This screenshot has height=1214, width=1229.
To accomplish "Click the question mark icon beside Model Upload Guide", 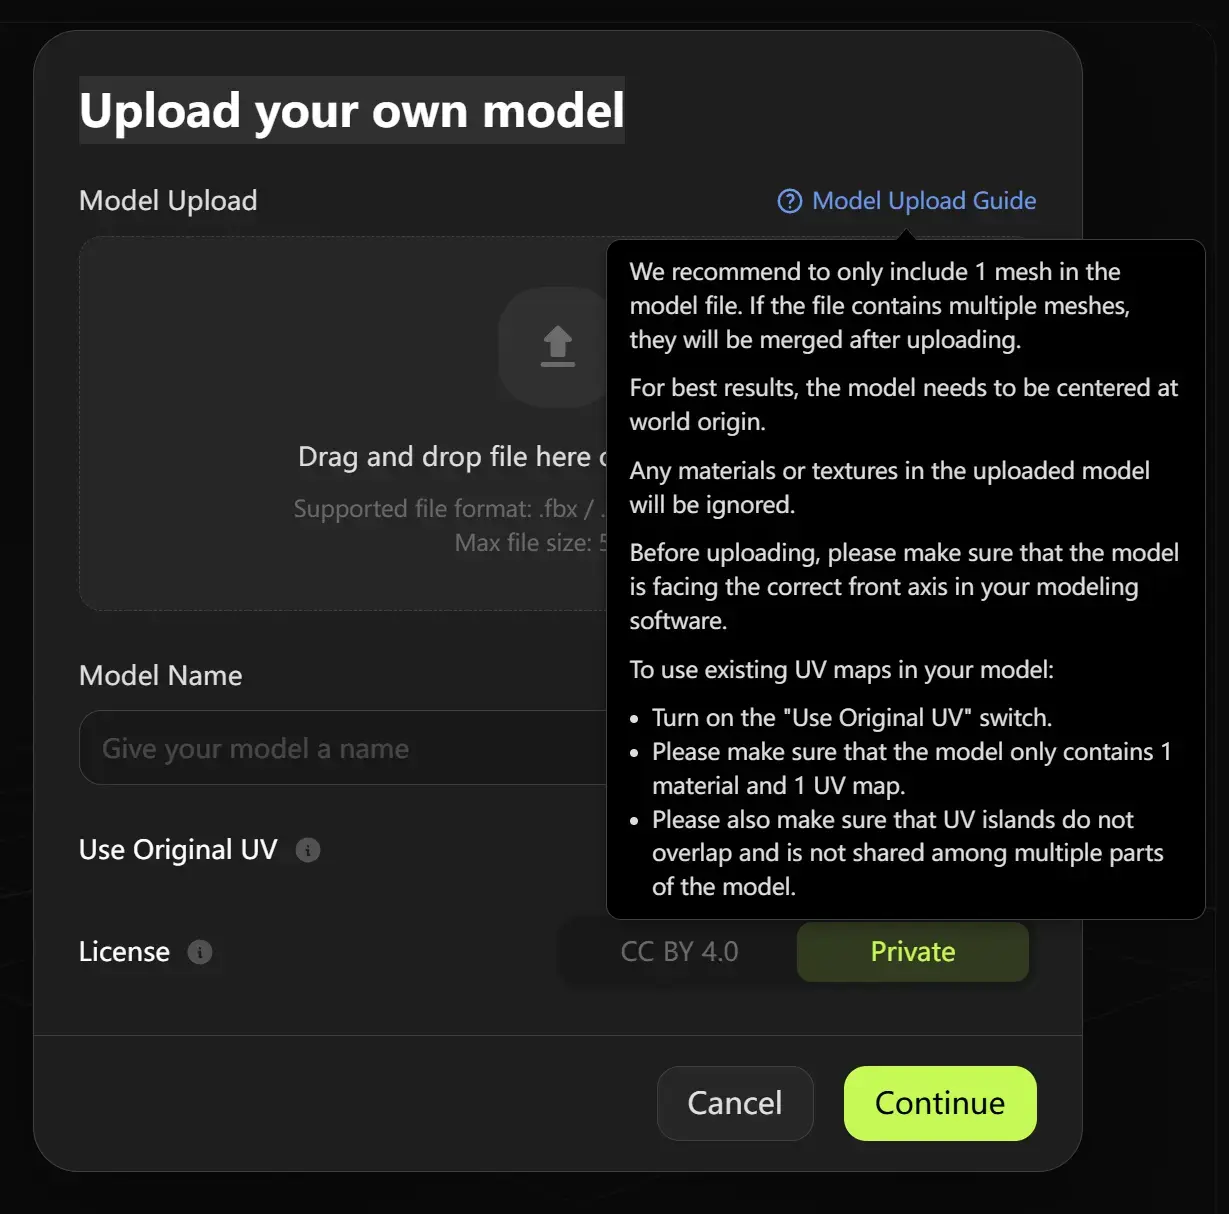I will tap(789, 201).
